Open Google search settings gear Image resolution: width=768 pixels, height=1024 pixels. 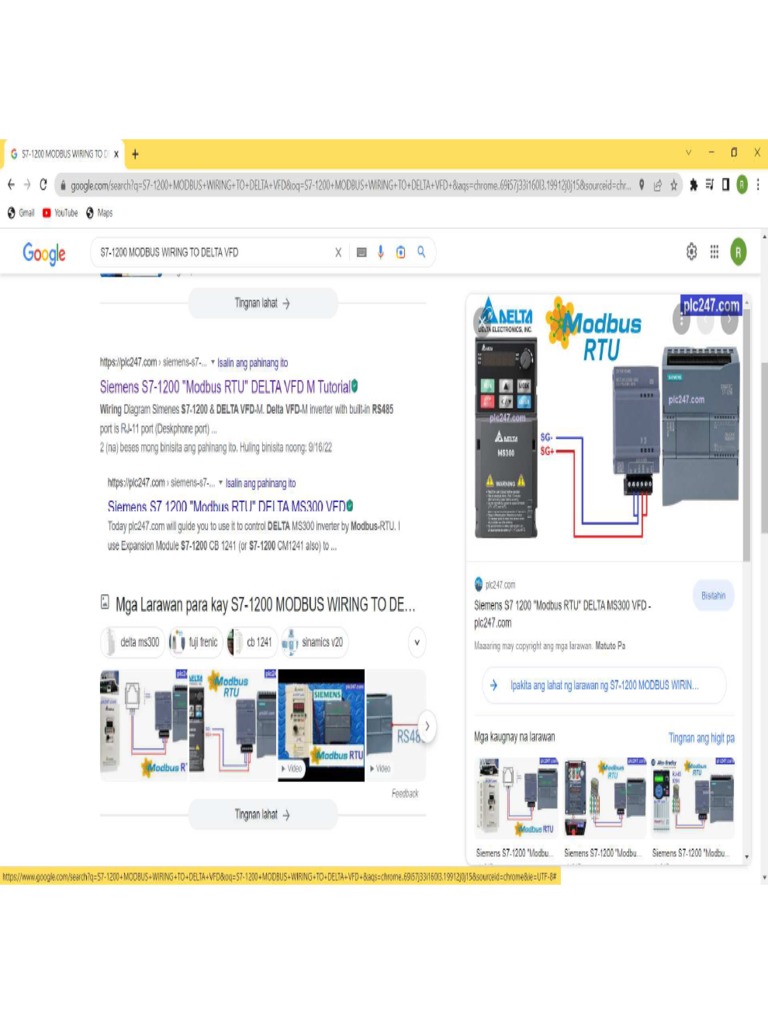coord(692,251)
